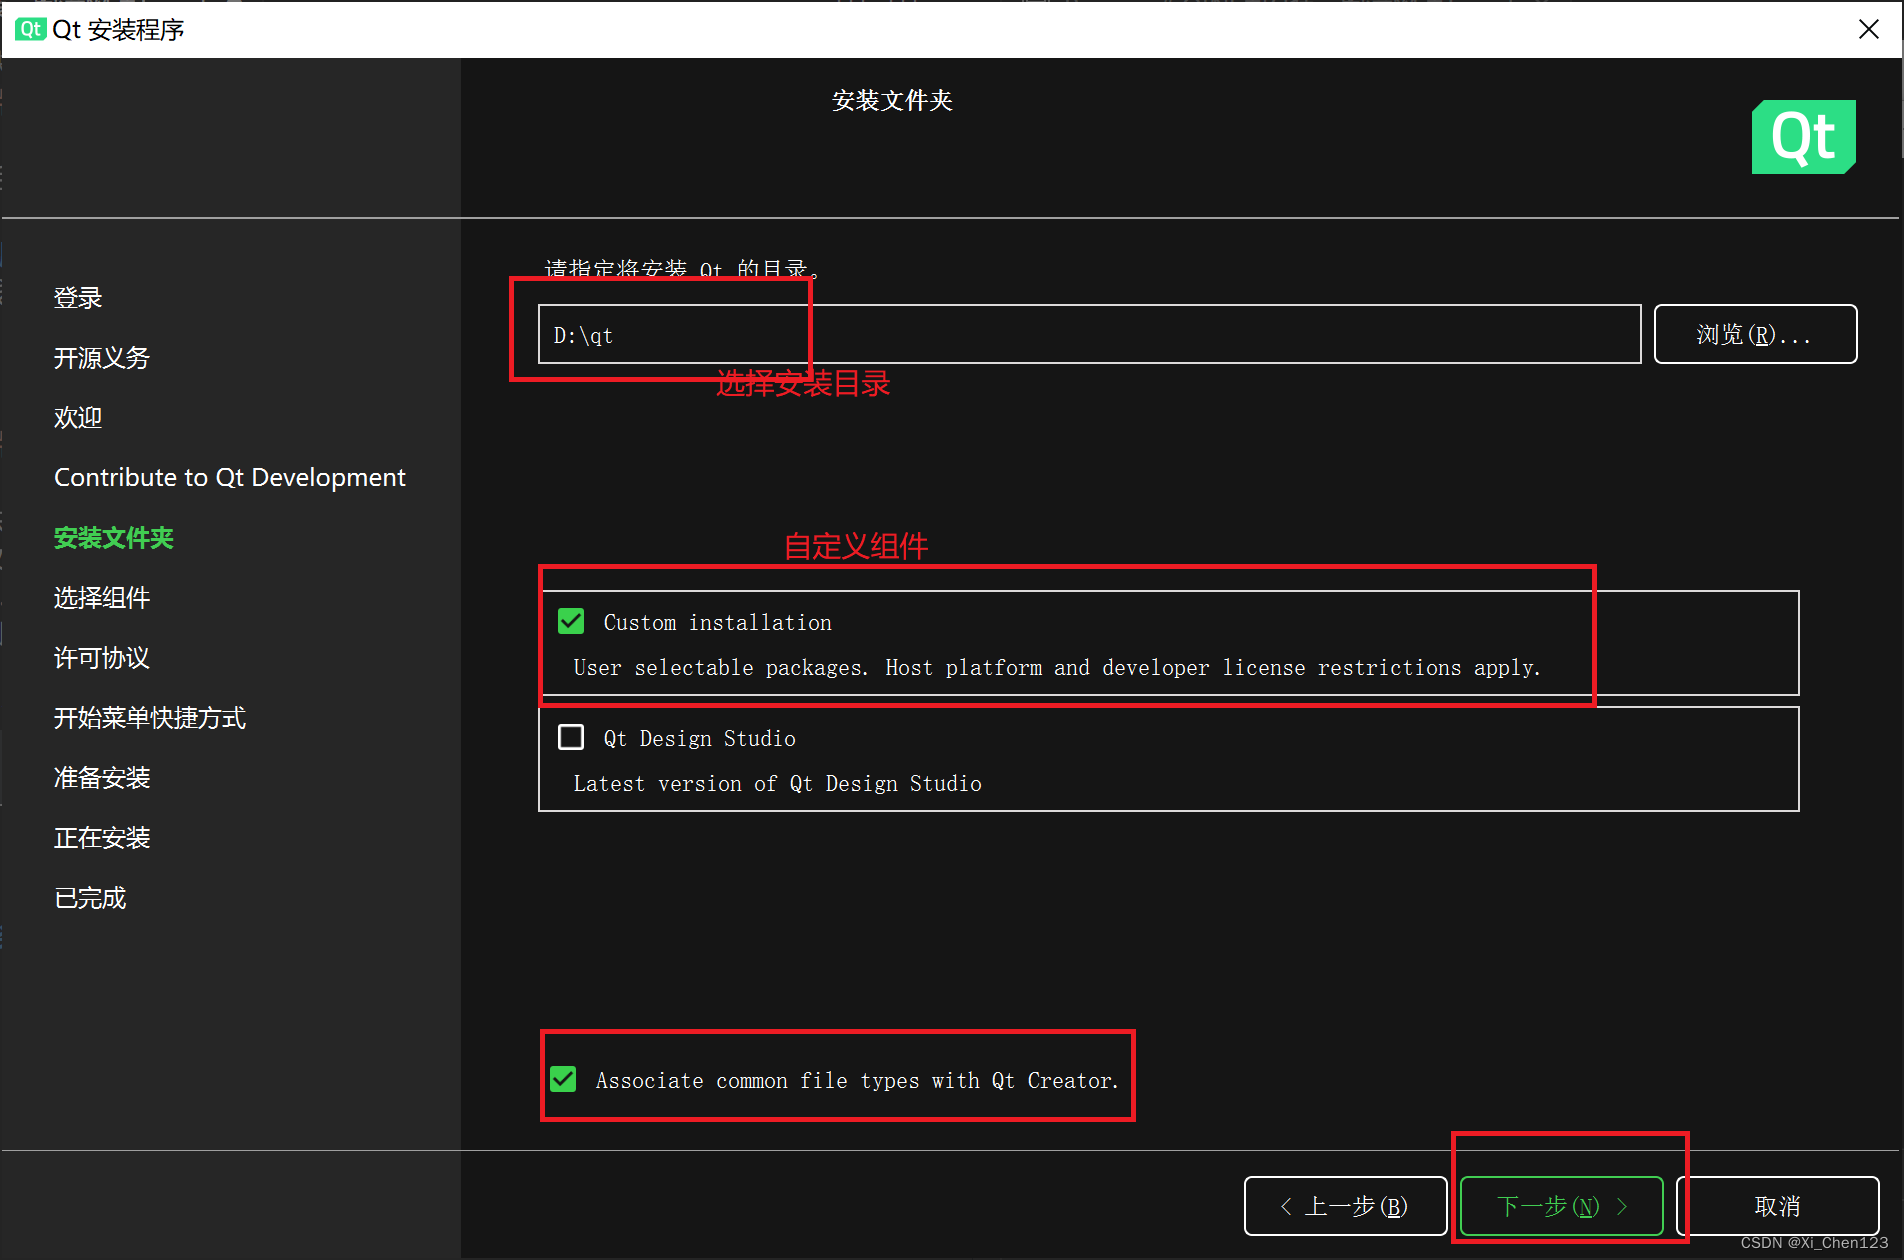
Task: Select the 已完成 step in the sidebar
Action: (90, 898)
